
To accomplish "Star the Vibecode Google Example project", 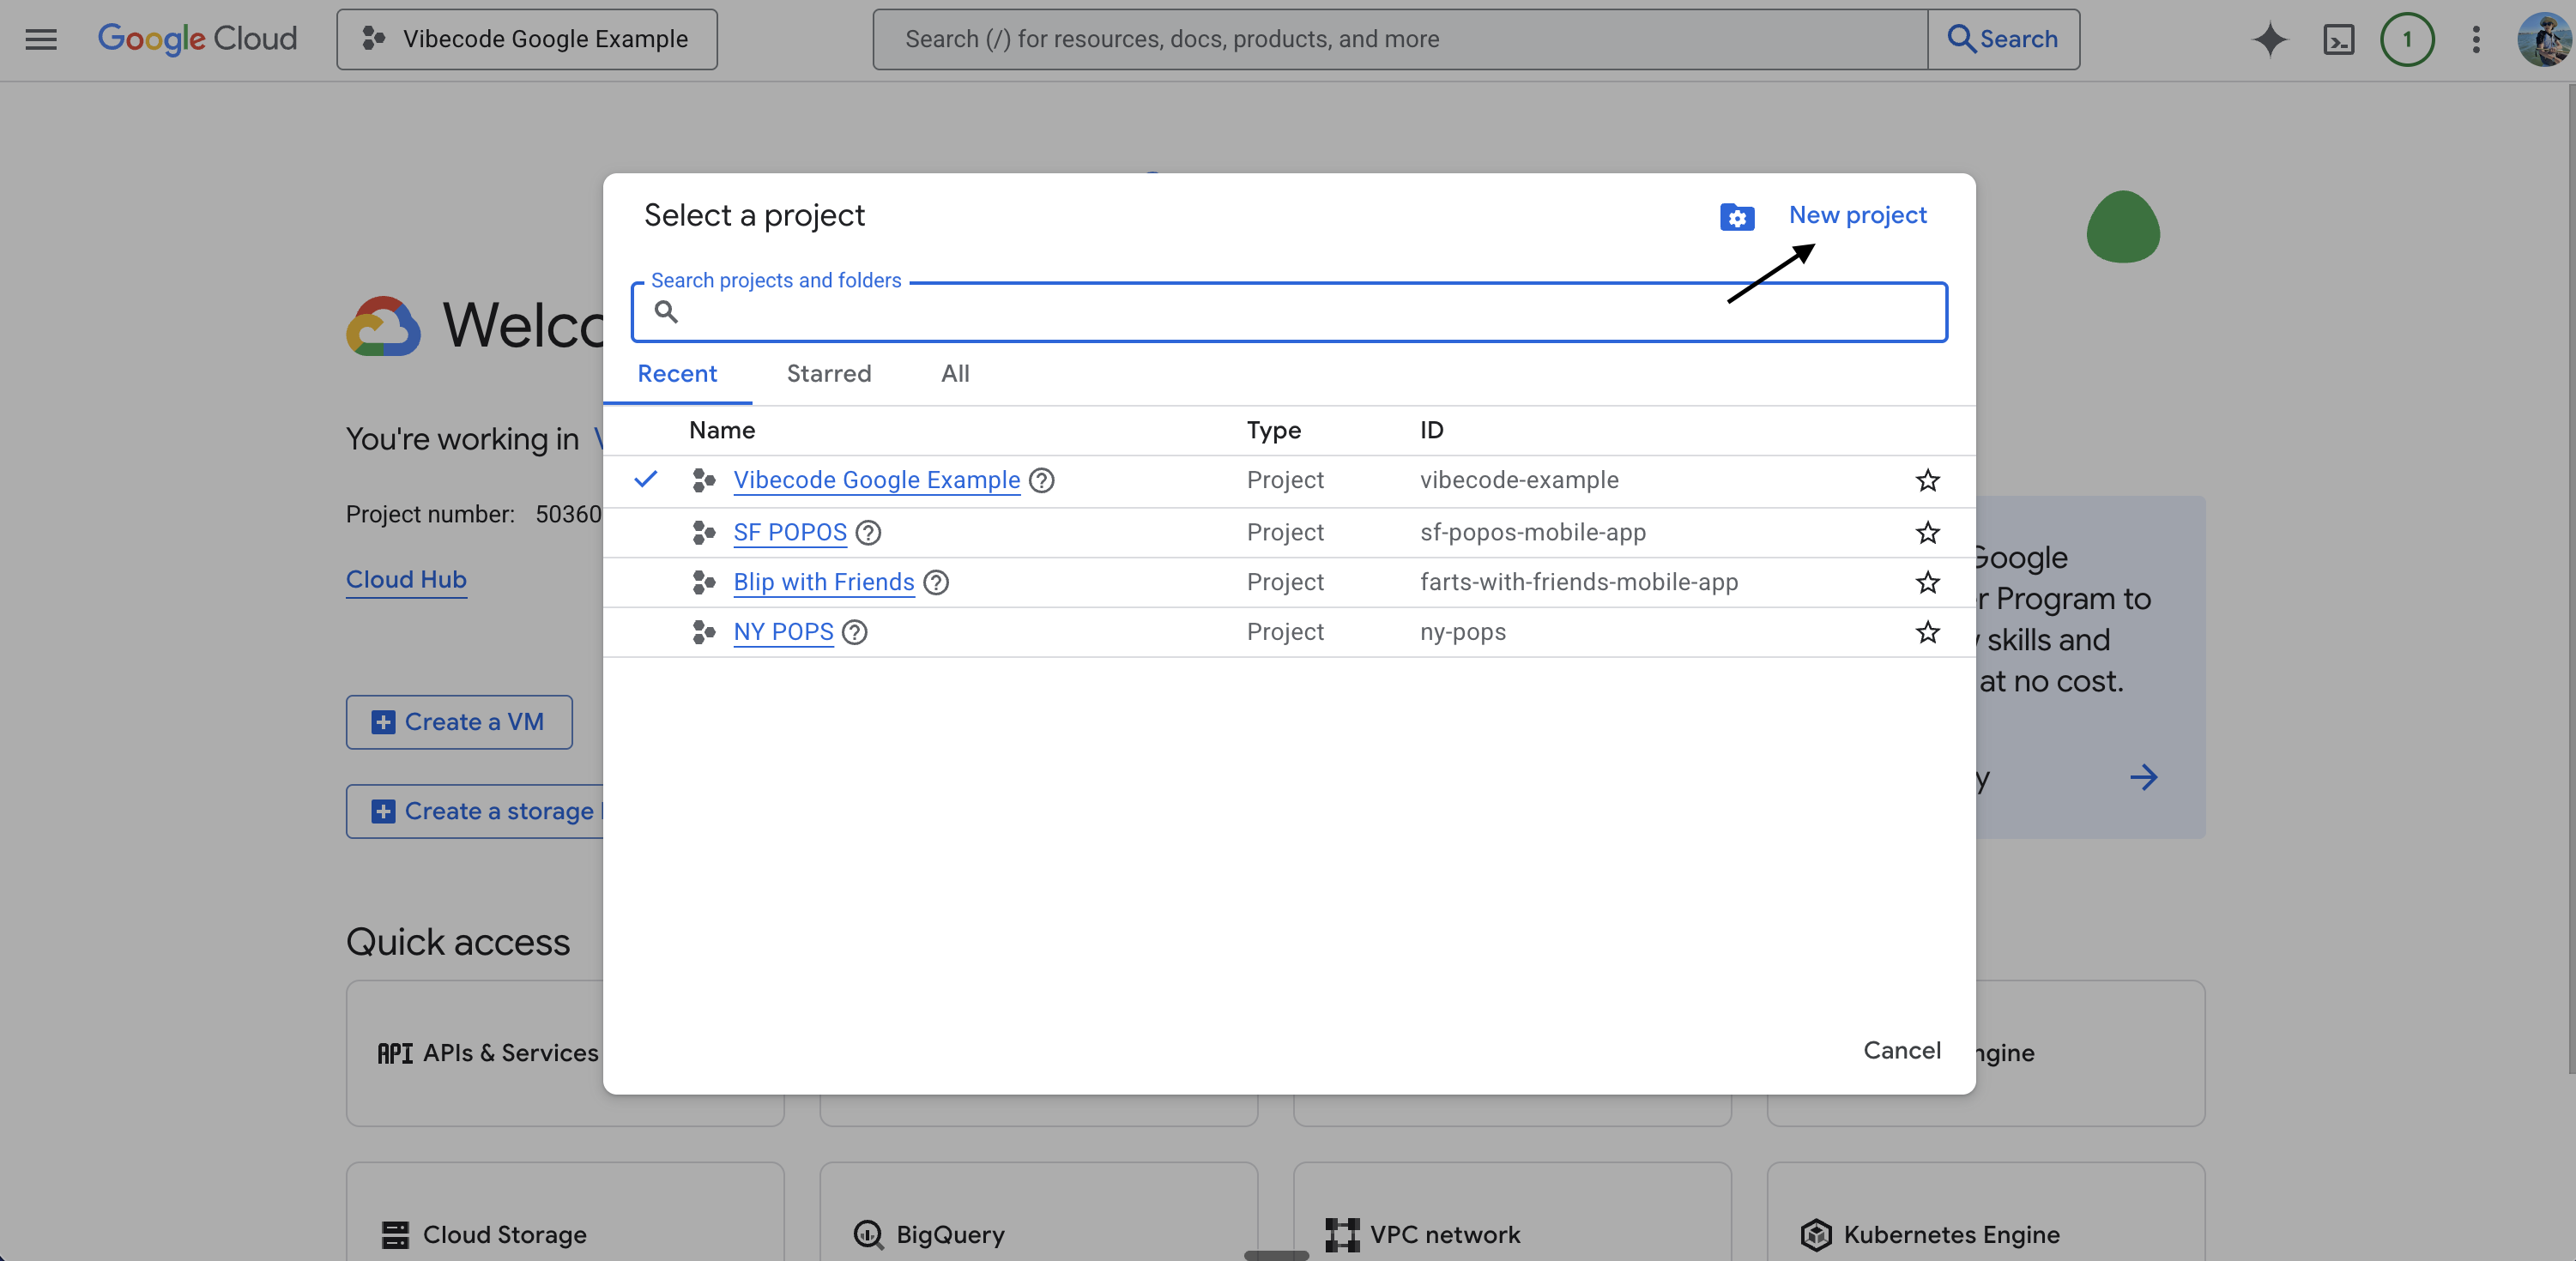I will click(1927, 480).
